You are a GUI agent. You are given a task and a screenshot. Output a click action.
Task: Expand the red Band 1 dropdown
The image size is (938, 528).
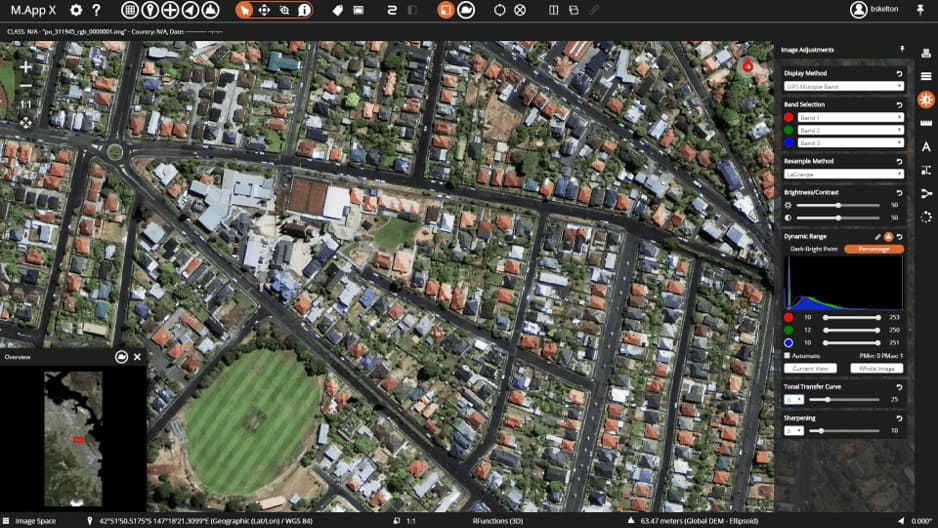(850, 117)
